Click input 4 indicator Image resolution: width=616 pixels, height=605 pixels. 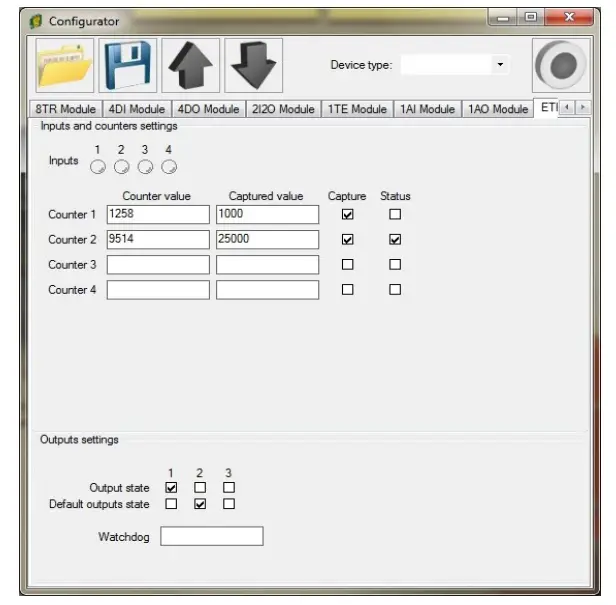[x=169, y=167]
